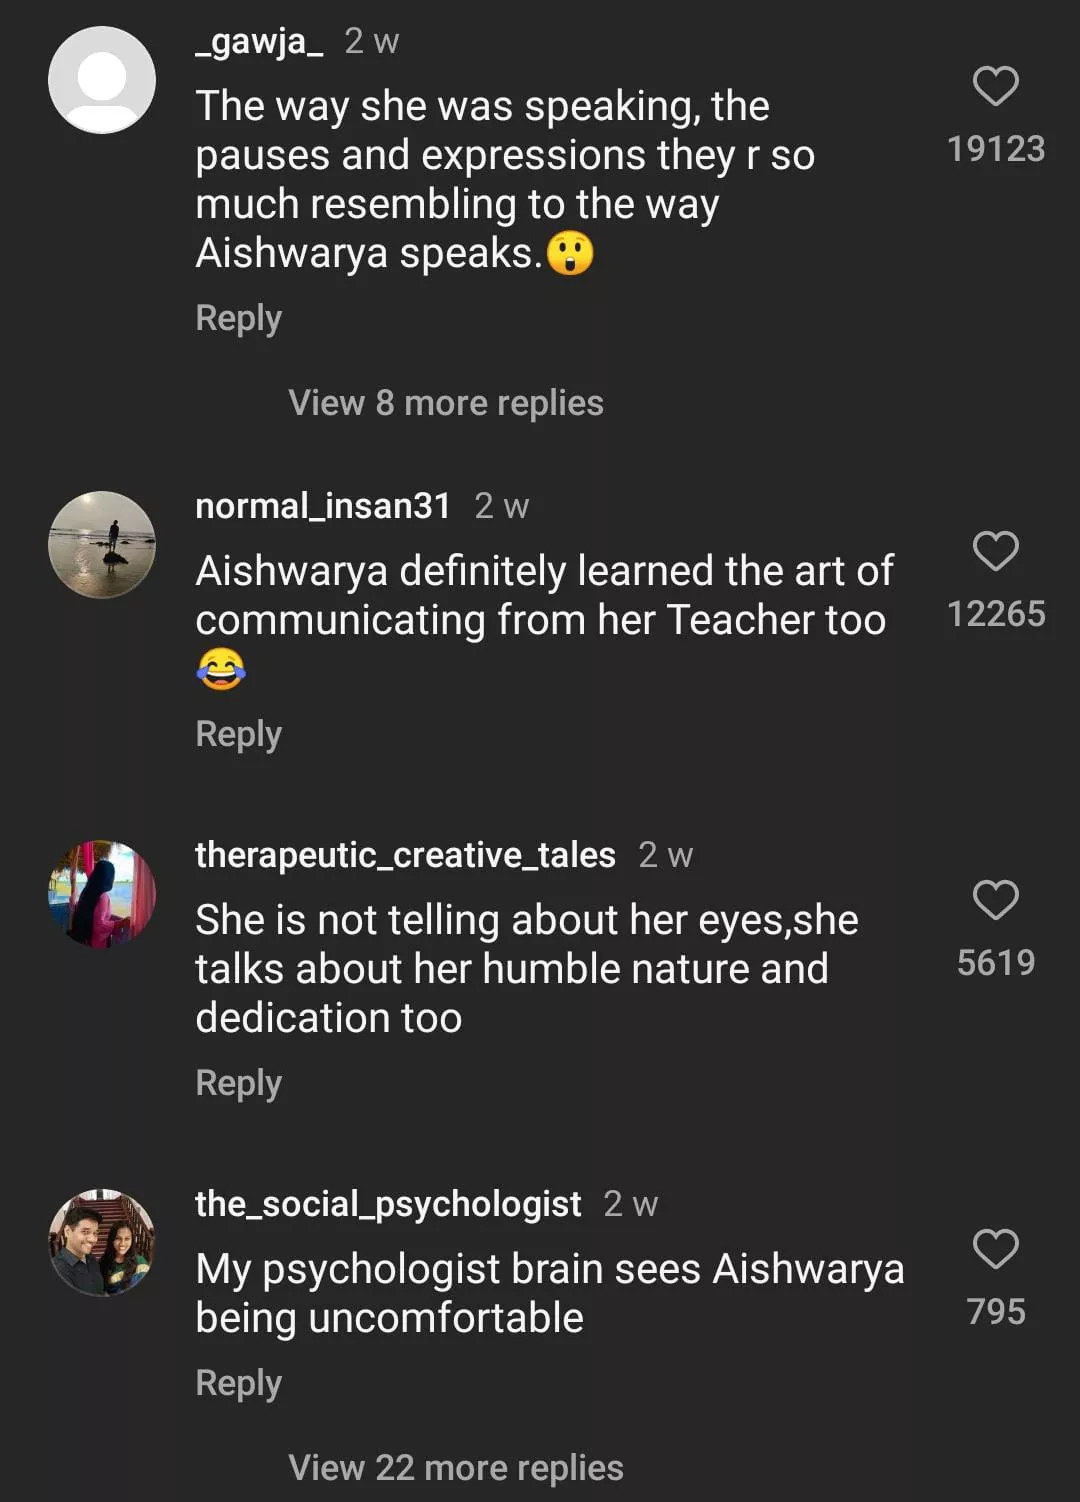Viewport: 1080px width, 1502px height.
Task: View the 12265 like count
Action: coord(995,614)
